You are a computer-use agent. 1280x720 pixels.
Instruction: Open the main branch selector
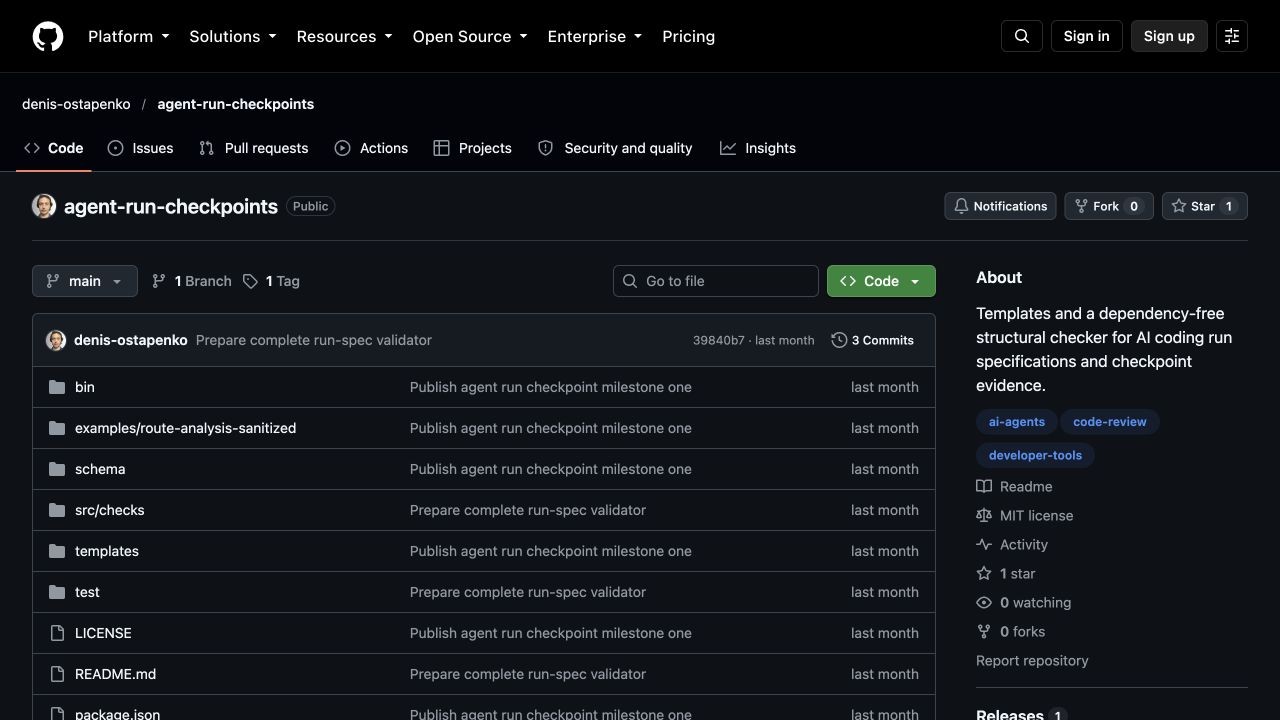(85, 281)
